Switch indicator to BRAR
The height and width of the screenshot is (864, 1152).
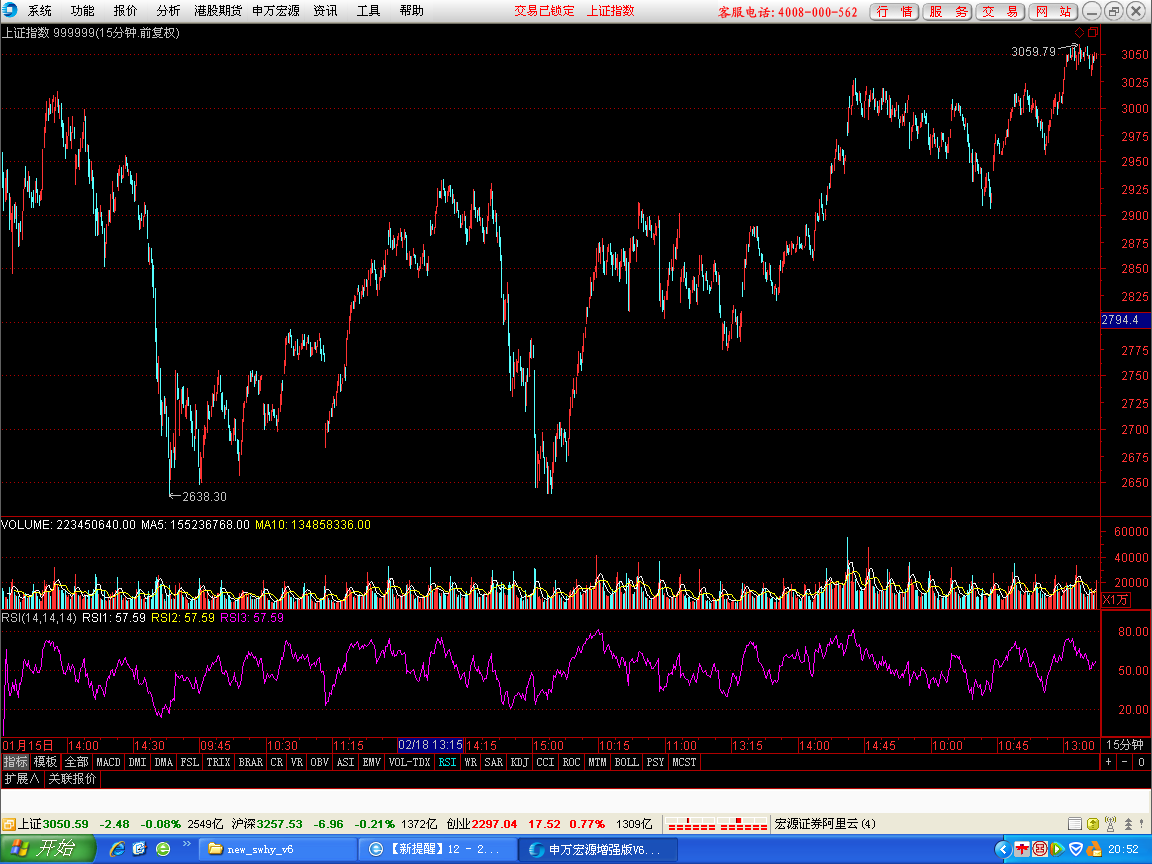[x=251, y=762]
